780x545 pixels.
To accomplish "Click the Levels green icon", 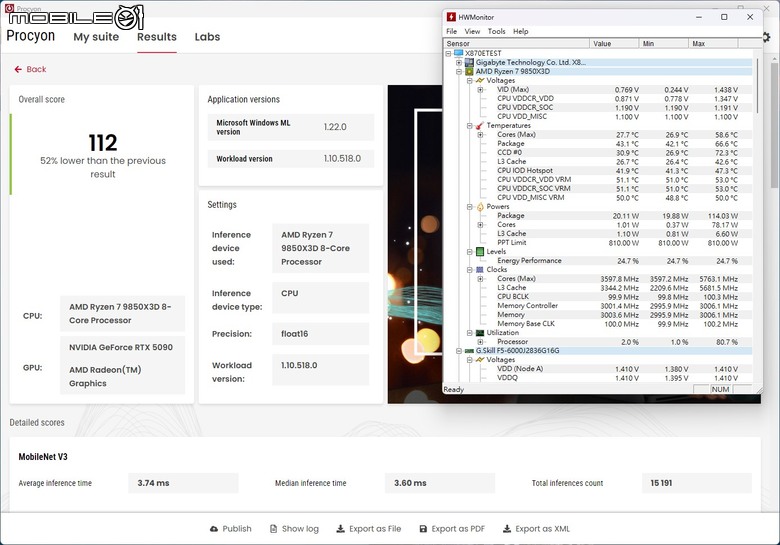I will tap(480, 252).
